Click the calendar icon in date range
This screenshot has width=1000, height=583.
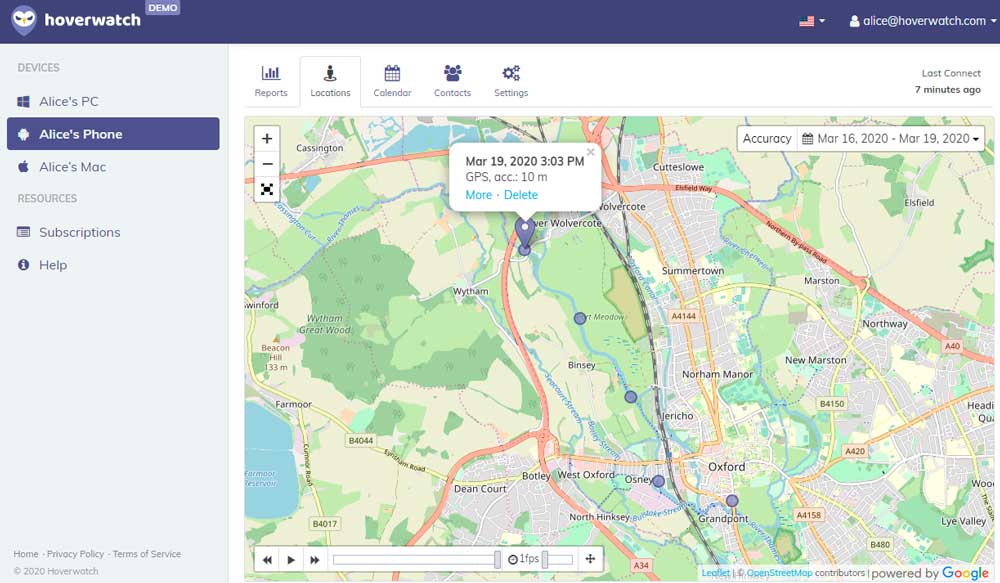coord(807,138)
